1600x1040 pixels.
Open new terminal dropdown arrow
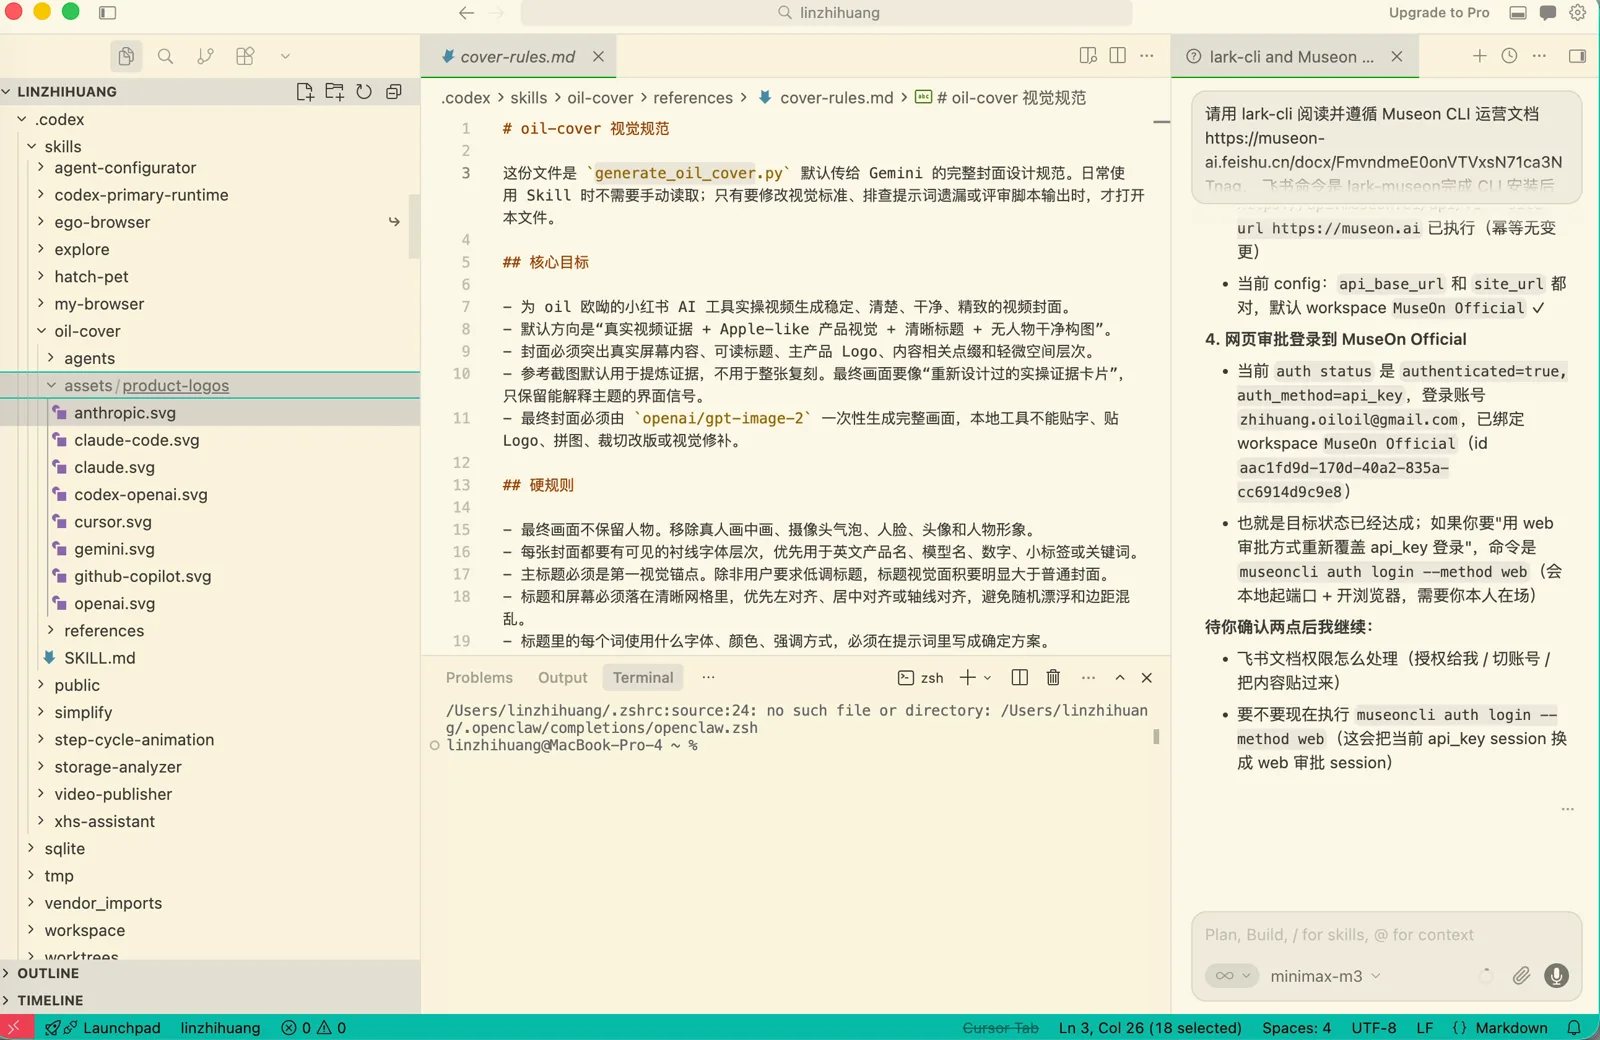point(987,678)
